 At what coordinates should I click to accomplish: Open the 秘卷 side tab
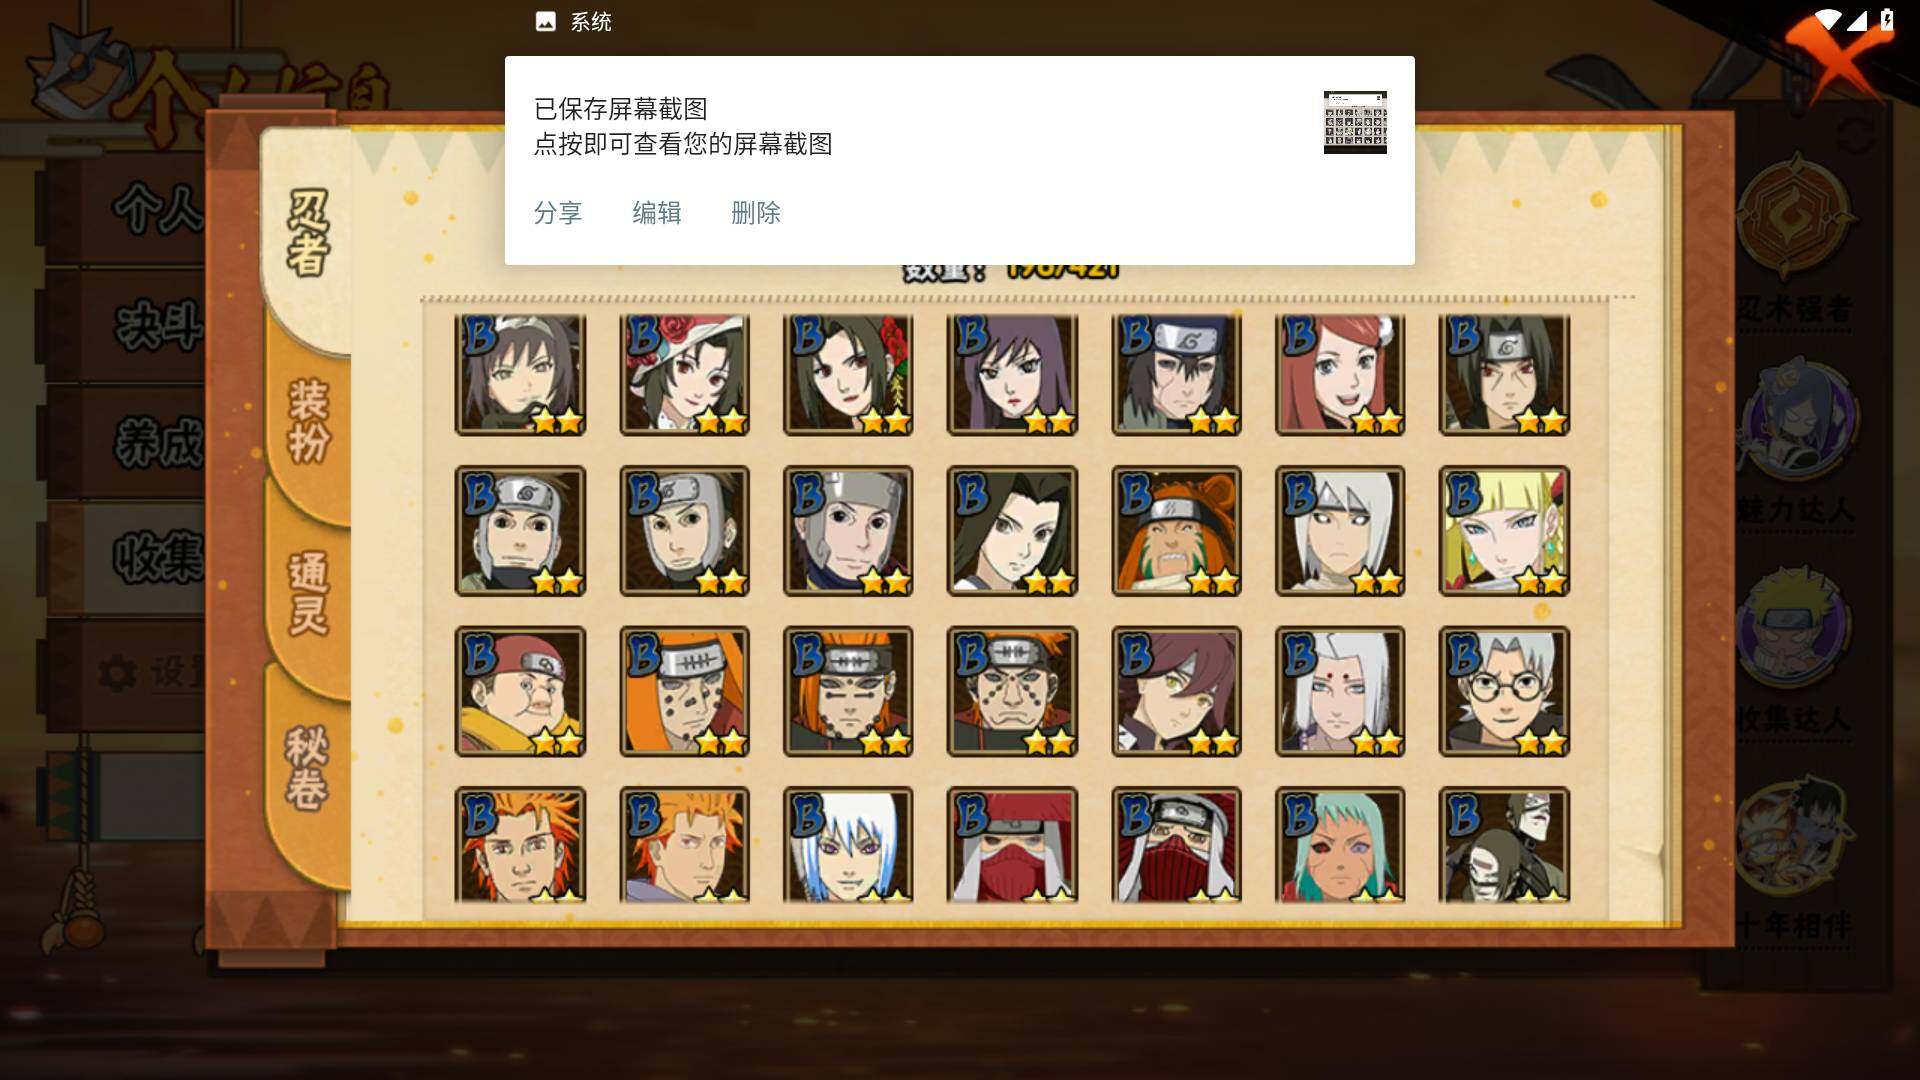pos(307,768)
